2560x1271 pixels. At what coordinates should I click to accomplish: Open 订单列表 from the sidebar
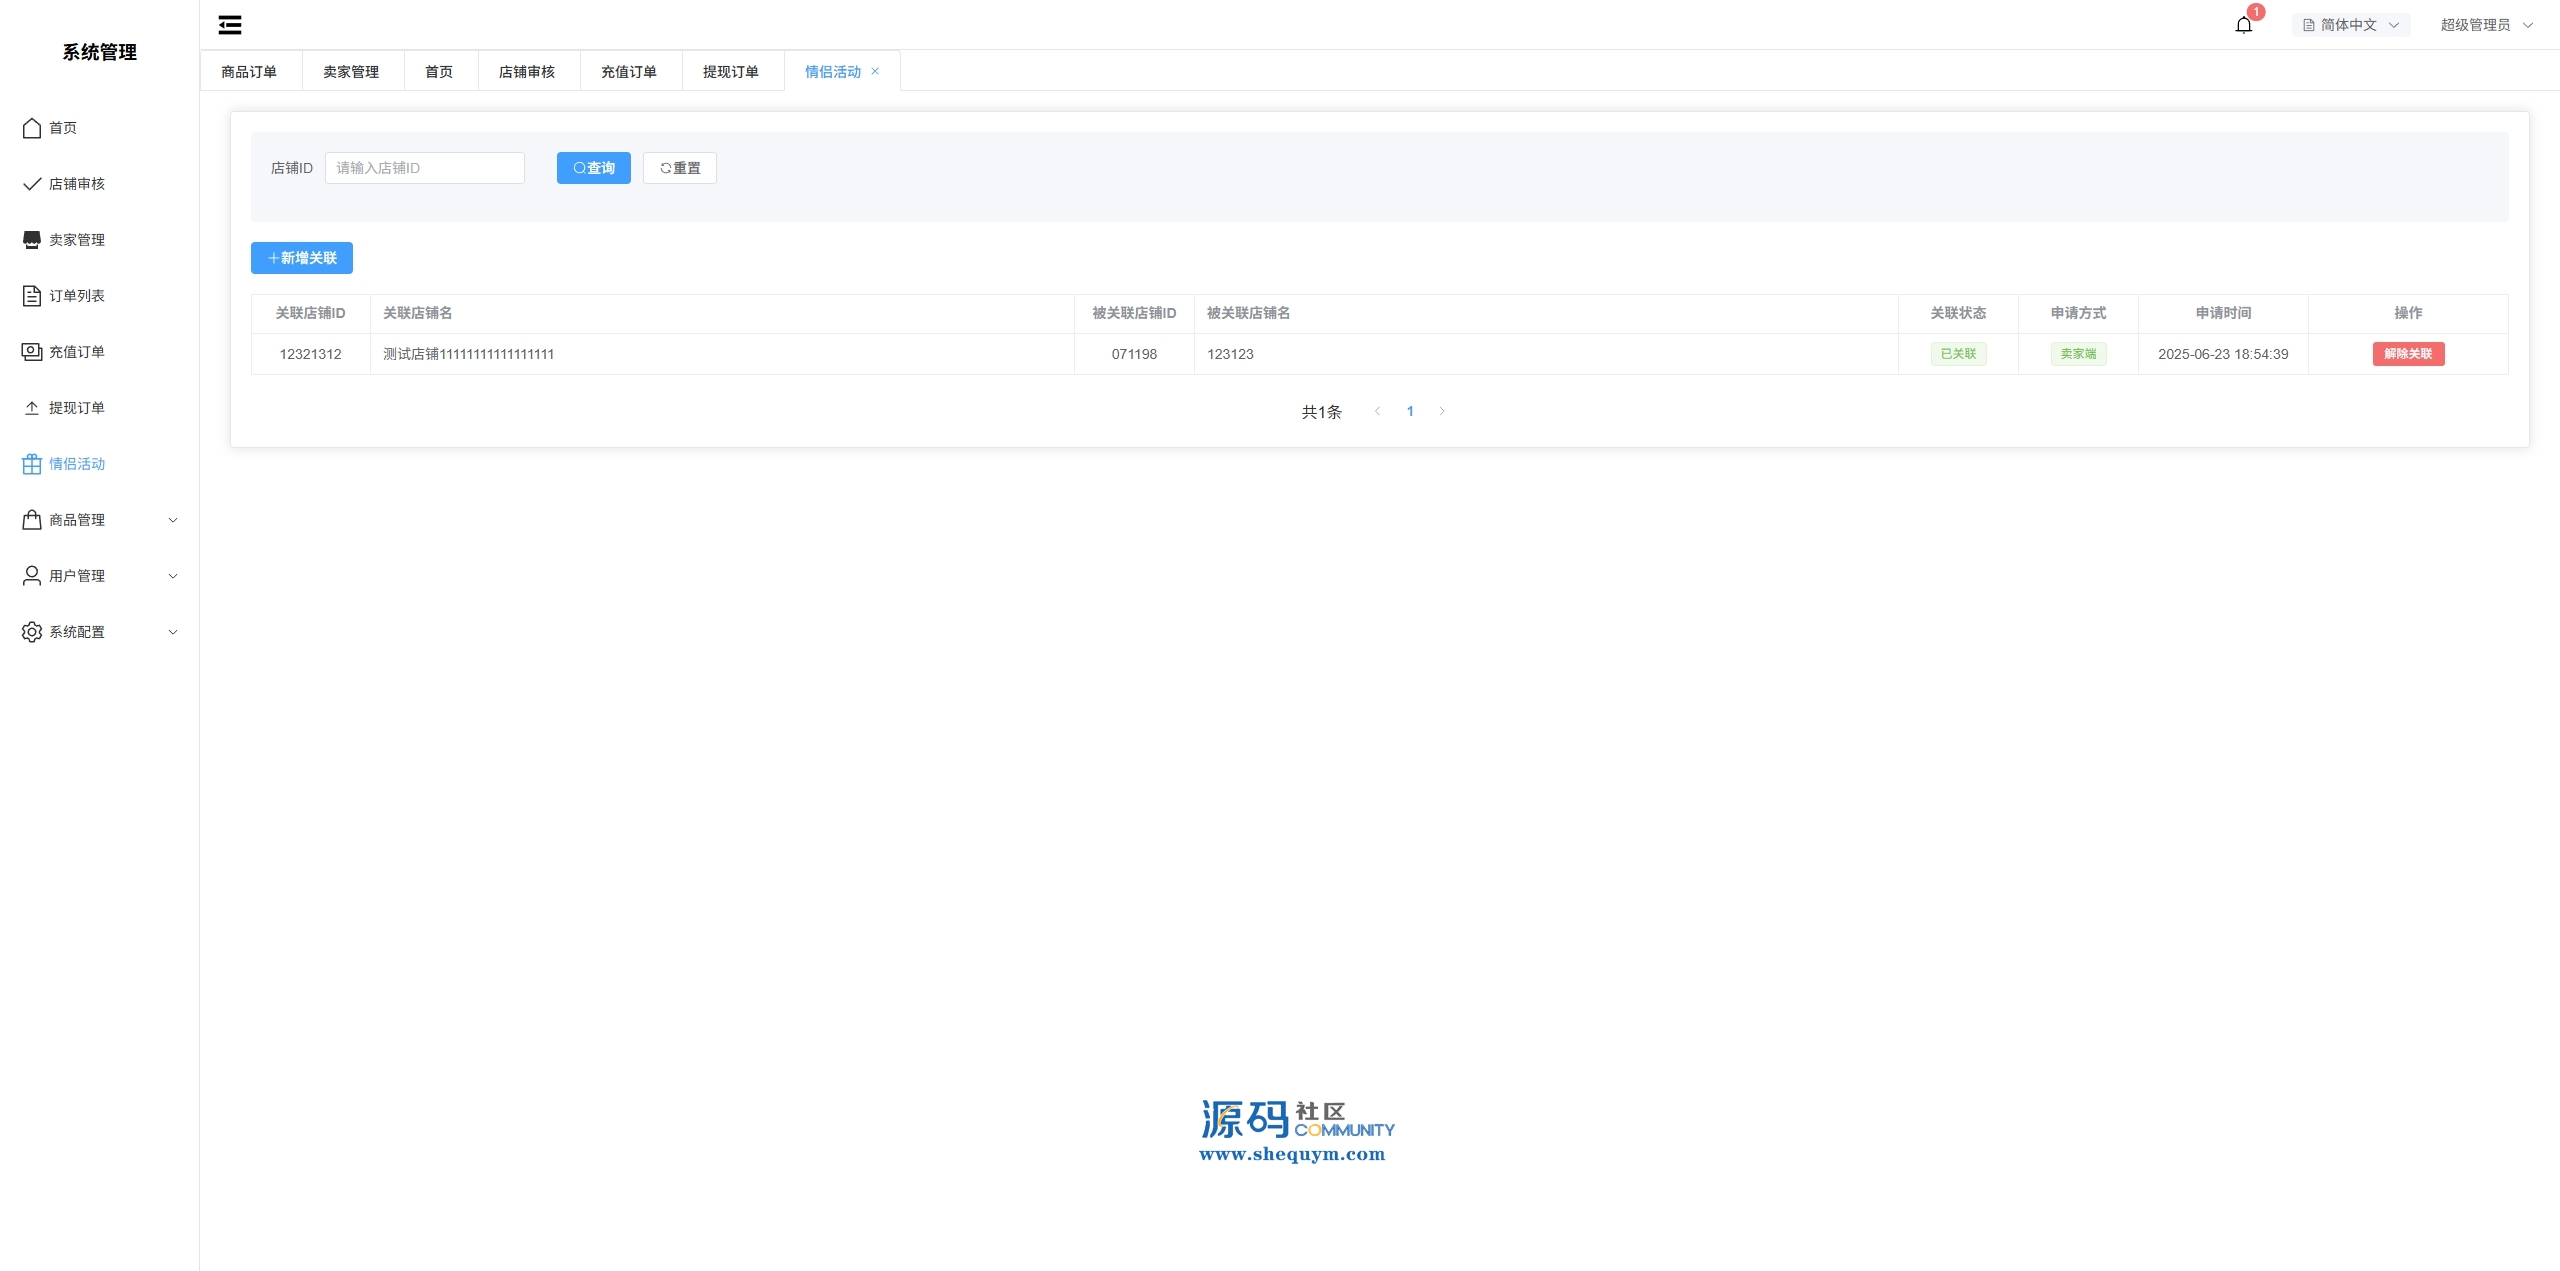(x=76, y=296)
